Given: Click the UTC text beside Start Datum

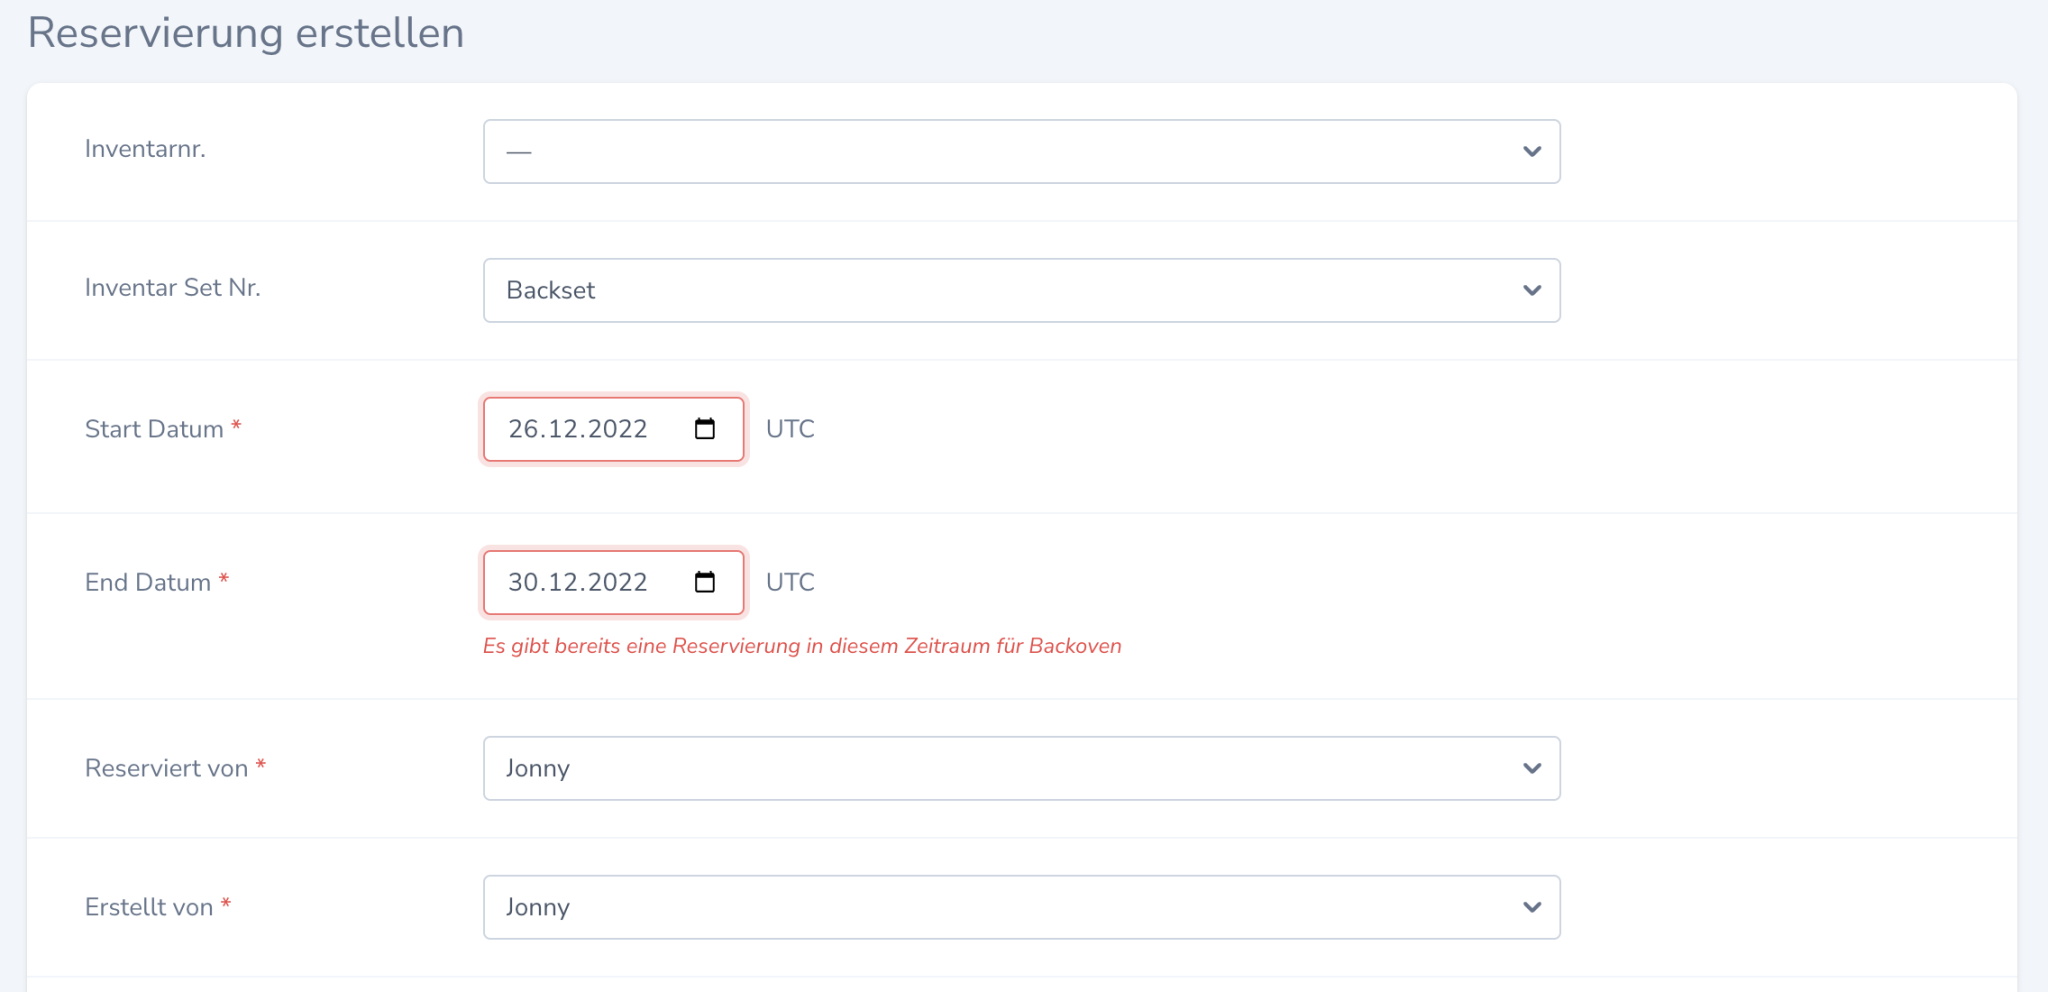Looking at the screenshot, I should [790, 429].
